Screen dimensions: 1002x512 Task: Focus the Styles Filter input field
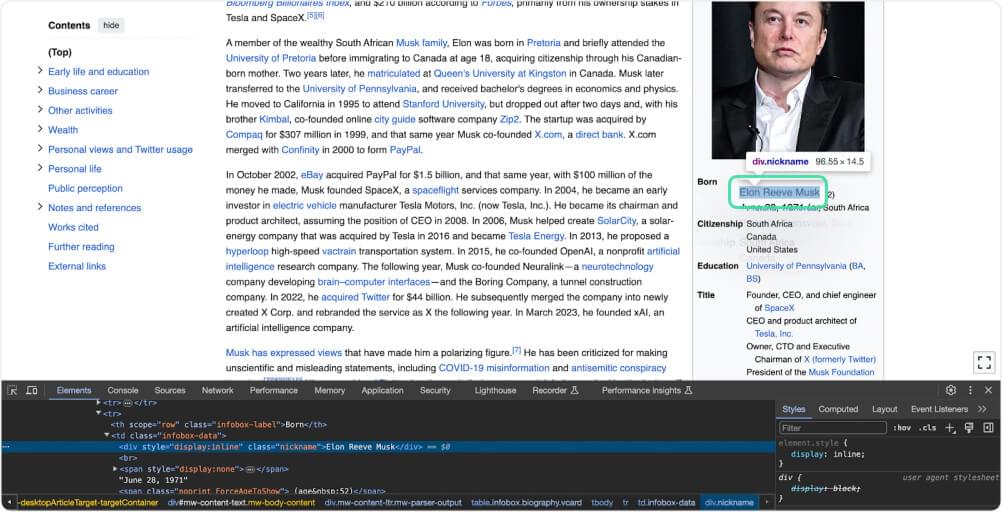click(833, 428)
